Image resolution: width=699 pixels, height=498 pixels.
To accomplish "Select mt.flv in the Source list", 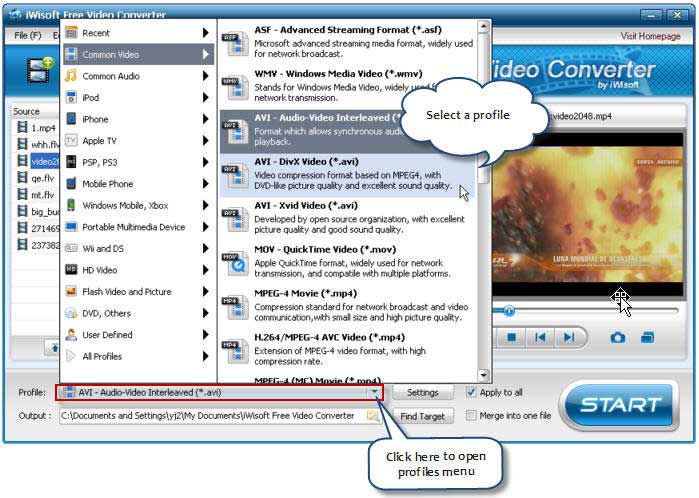I will tap(43, 195).
